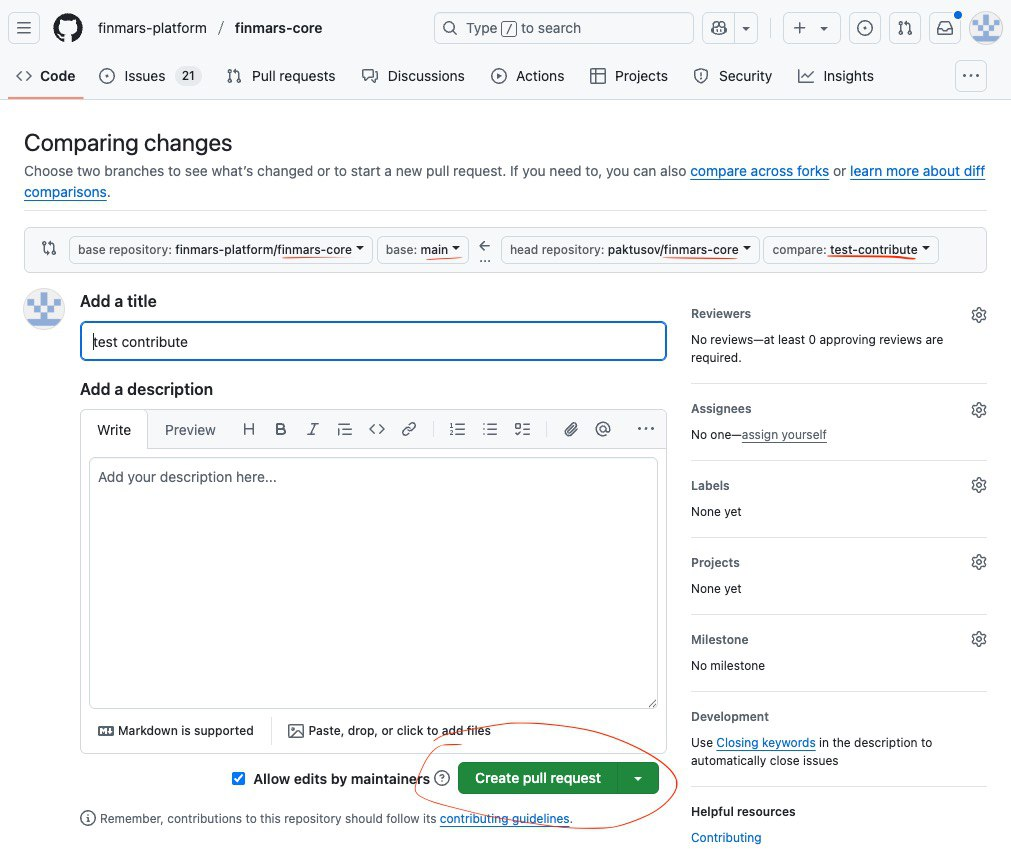Insert a link icon

click(x=409, y=430)
